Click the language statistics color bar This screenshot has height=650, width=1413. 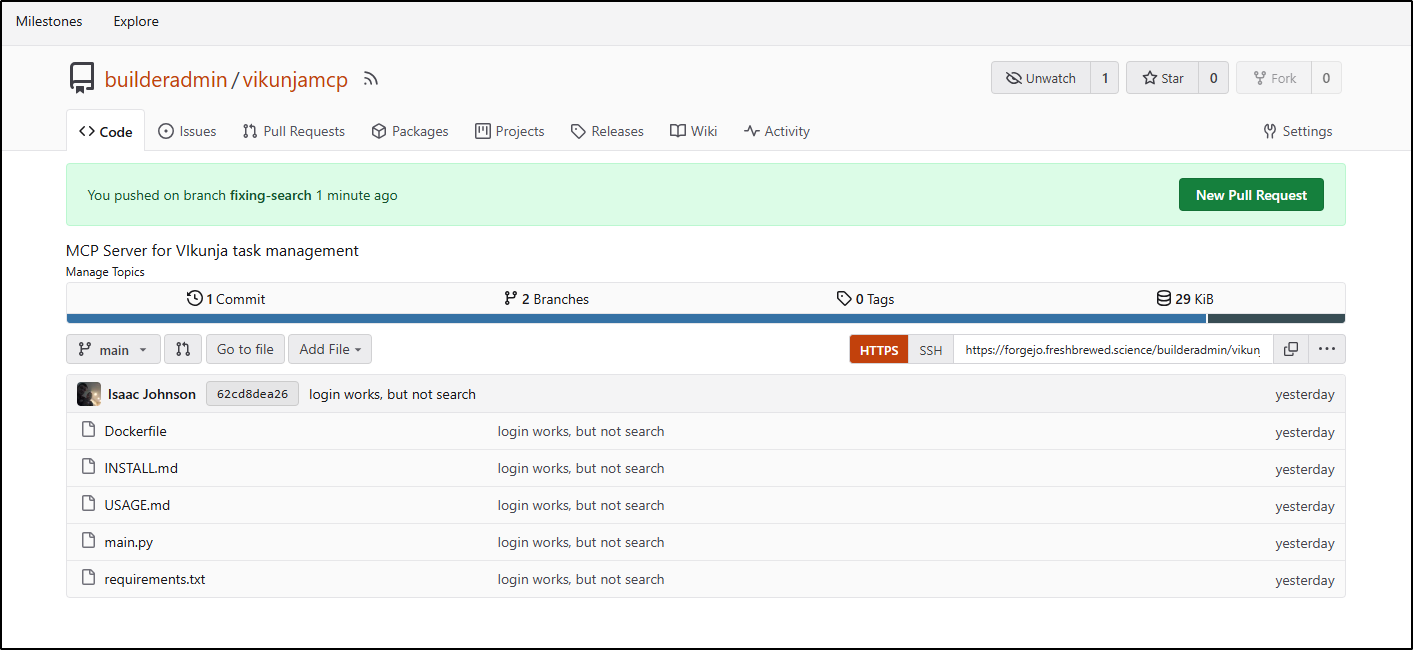(636, 319)
